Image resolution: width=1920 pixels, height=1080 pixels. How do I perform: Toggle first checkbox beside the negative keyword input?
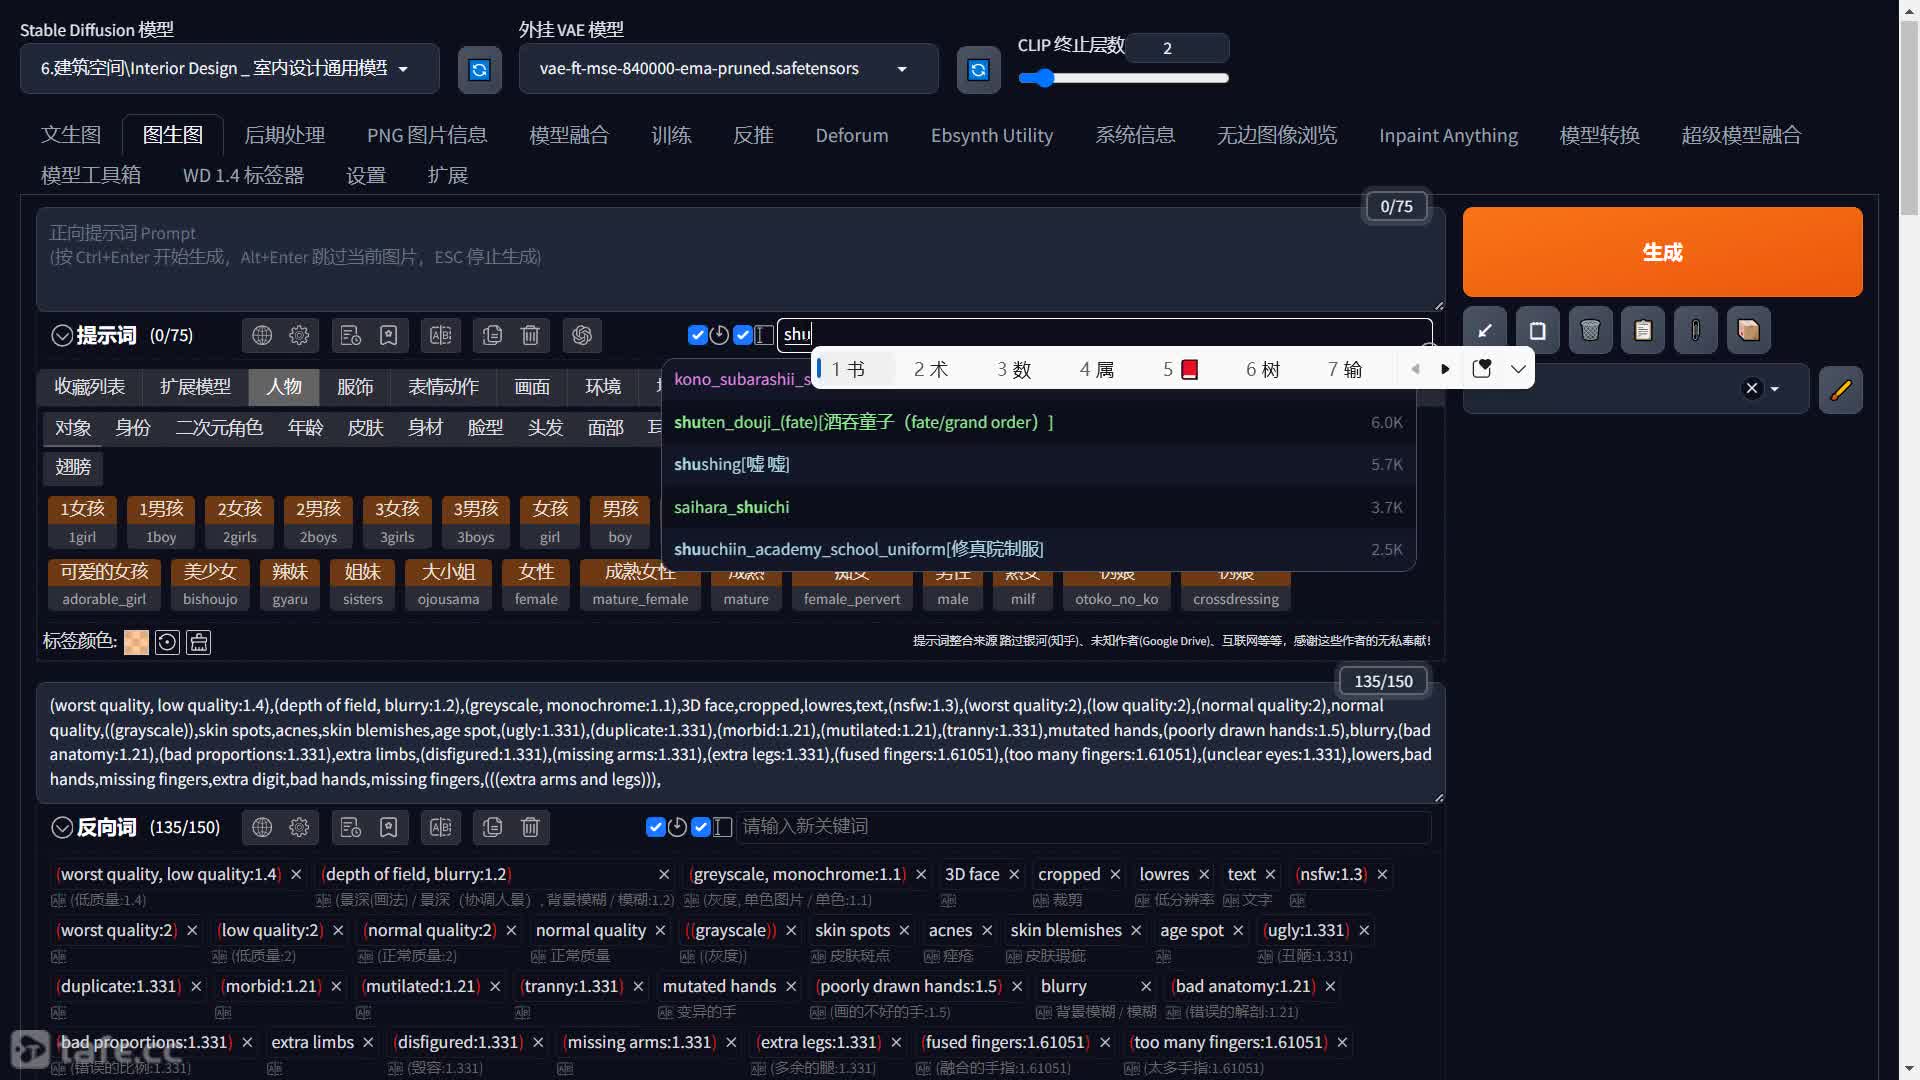[x=656, y=827]
